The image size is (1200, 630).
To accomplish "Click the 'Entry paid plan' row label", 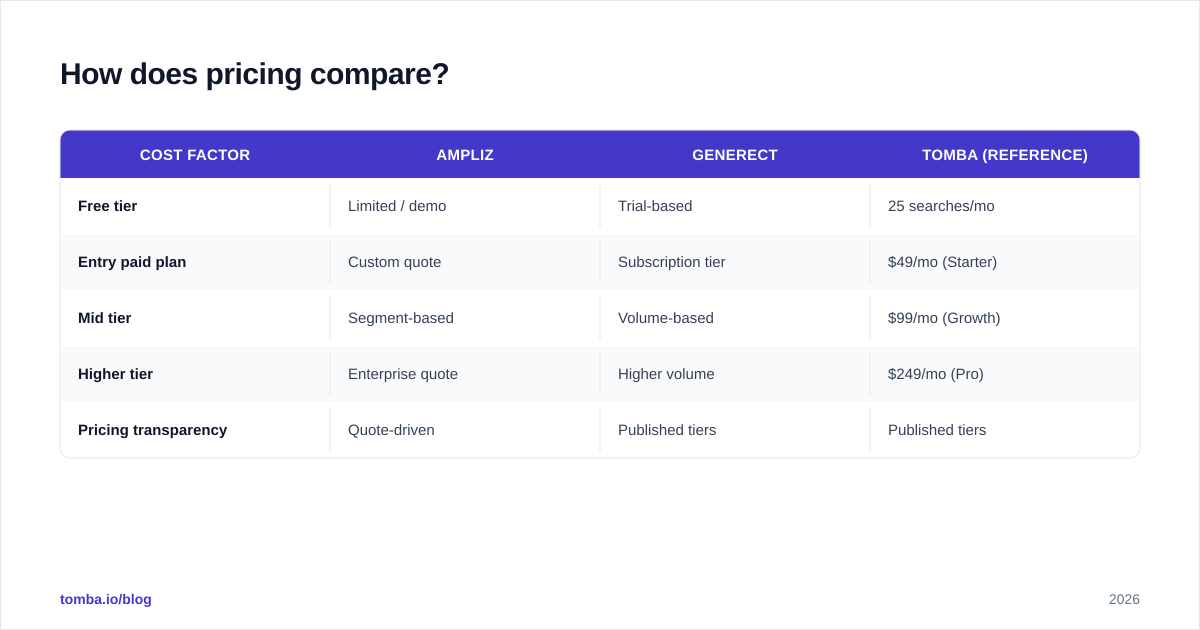I will click(132, 262).
